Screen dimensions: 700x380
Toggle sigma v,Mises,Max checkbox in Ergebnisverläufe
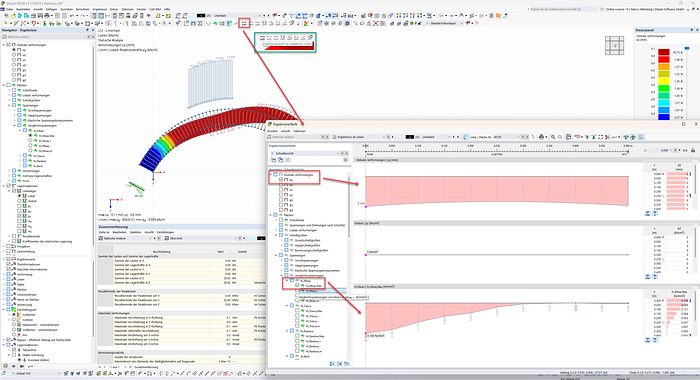pos(297,285)
